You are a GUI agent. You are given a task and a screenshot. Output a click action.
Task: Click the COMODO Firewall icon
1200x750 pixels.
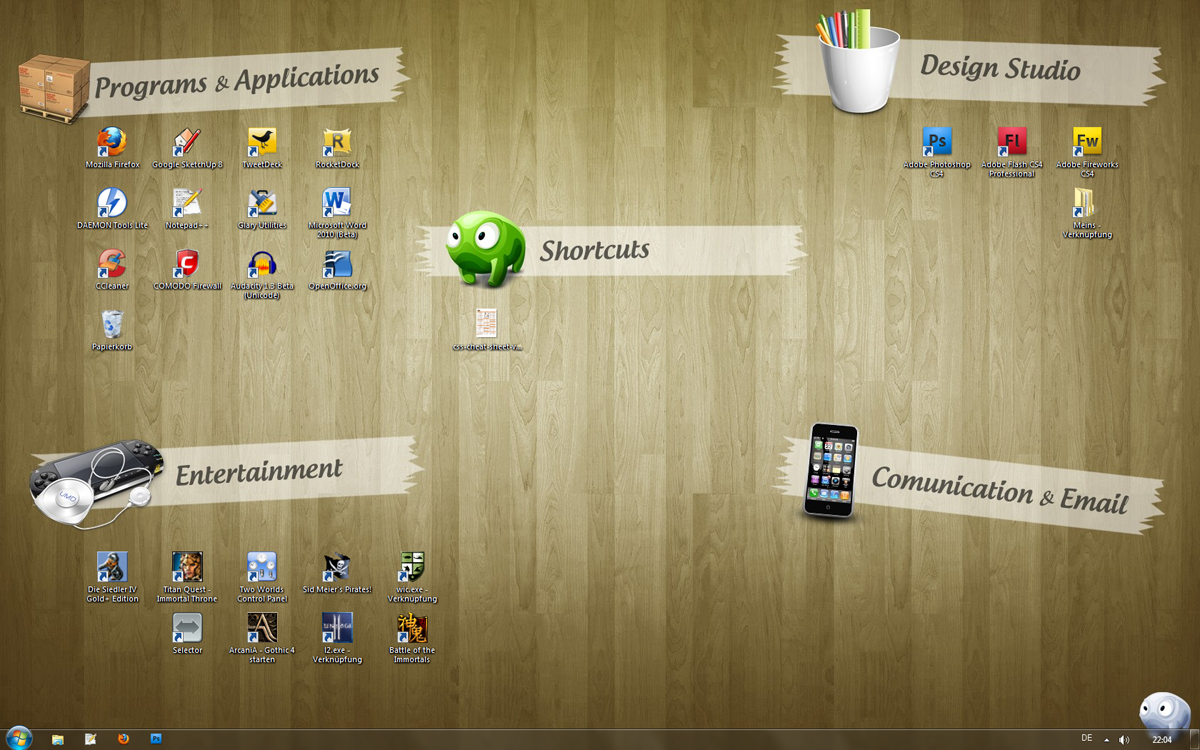[187, 264]
